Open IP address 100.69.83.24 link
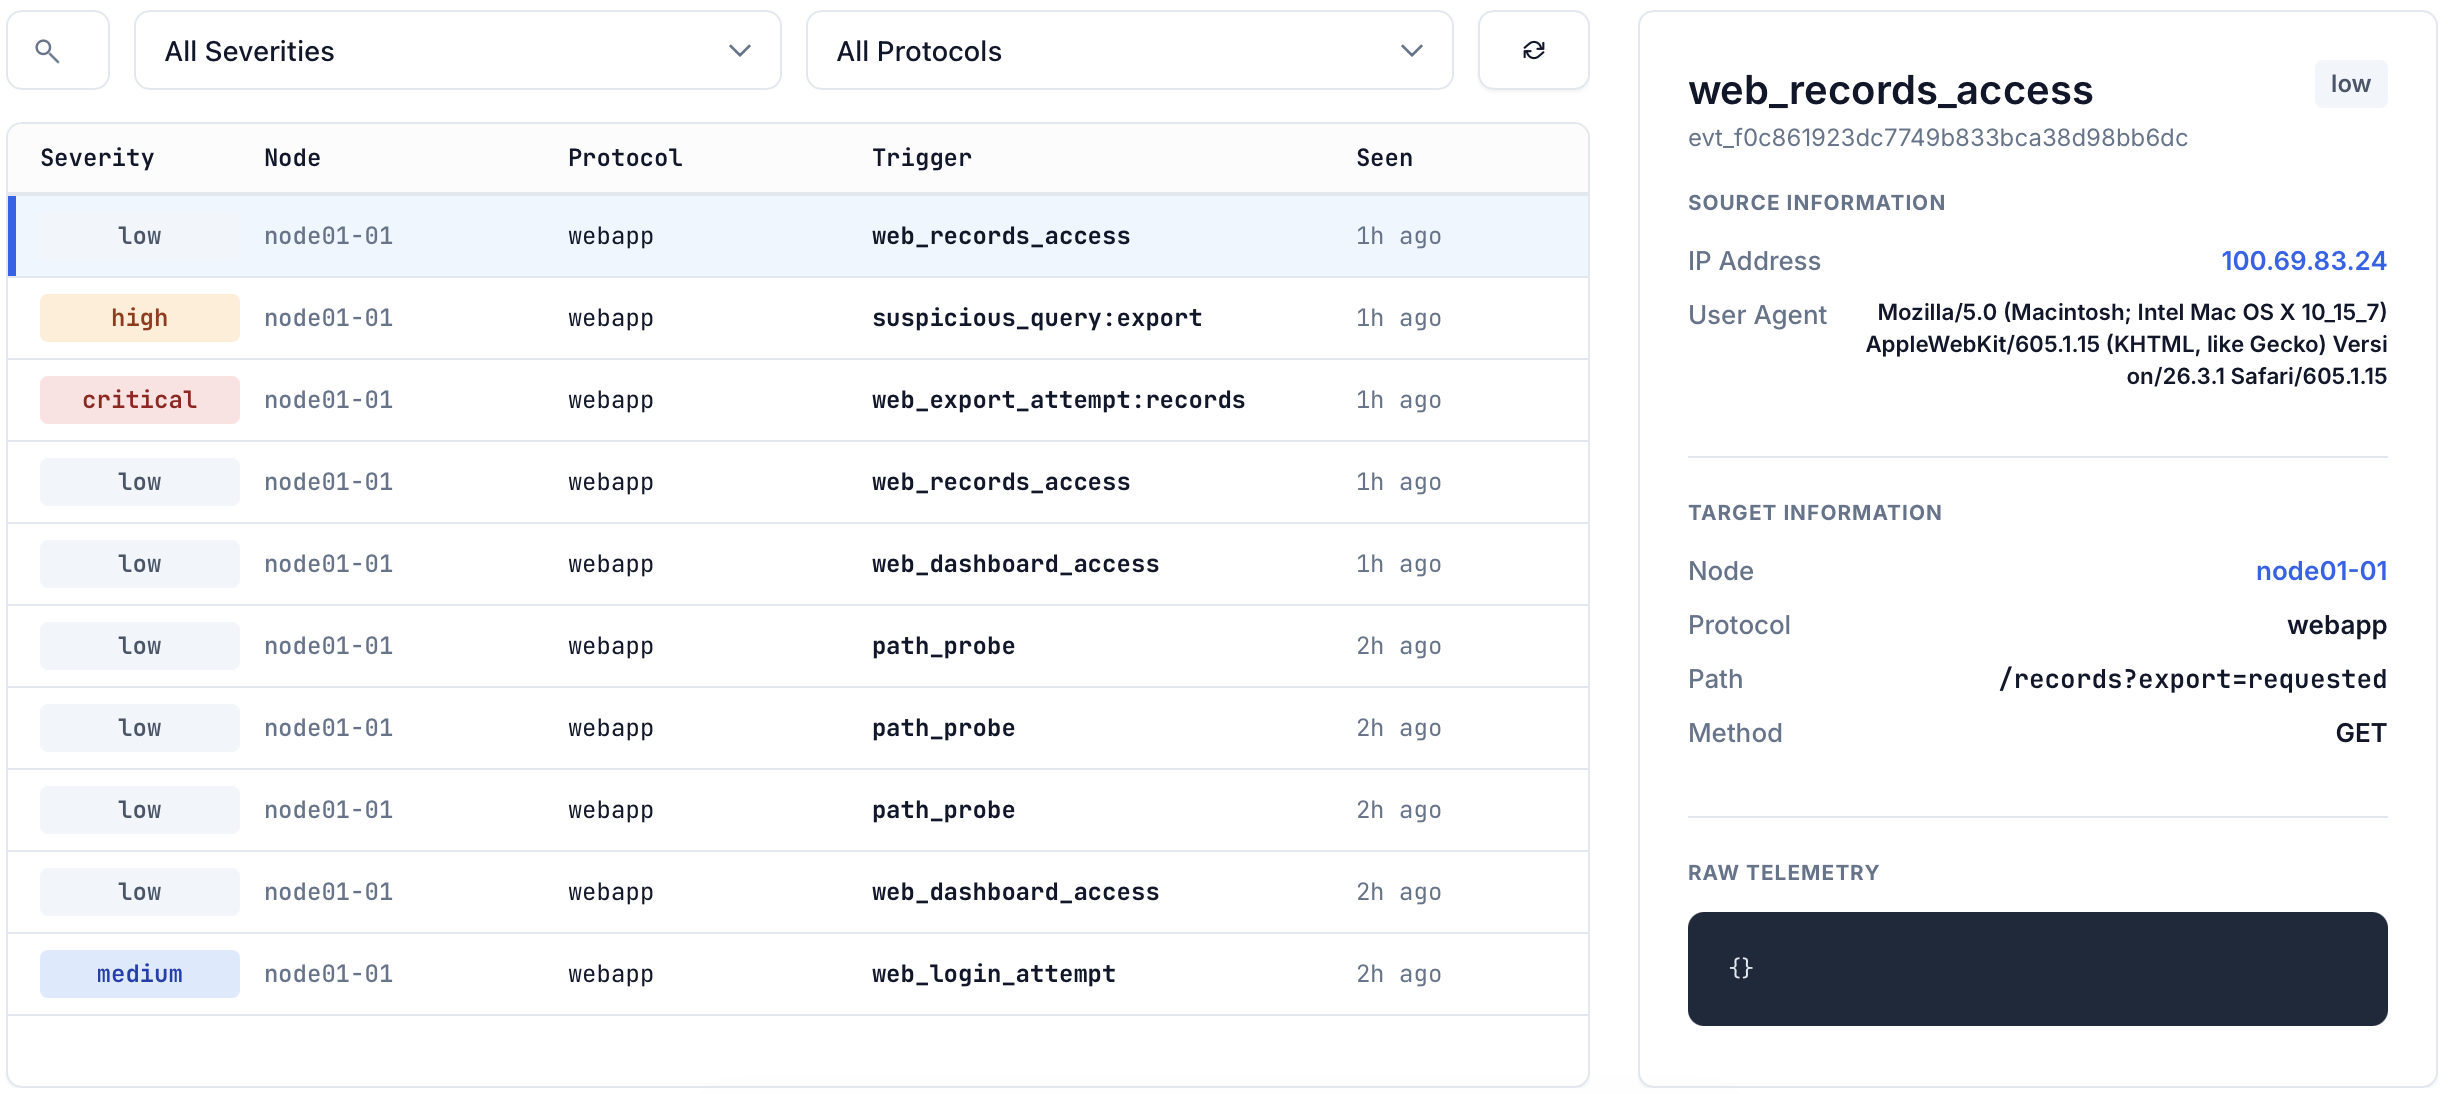 click(x=2303, y=261)
